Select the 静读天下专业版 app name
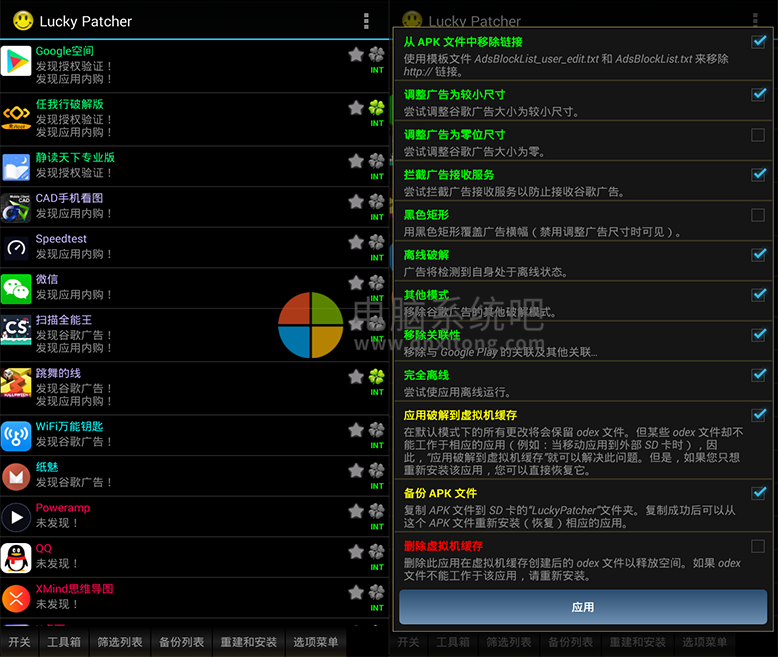The height and width of the screenshot is (657, 778). [x=75, y=157]
